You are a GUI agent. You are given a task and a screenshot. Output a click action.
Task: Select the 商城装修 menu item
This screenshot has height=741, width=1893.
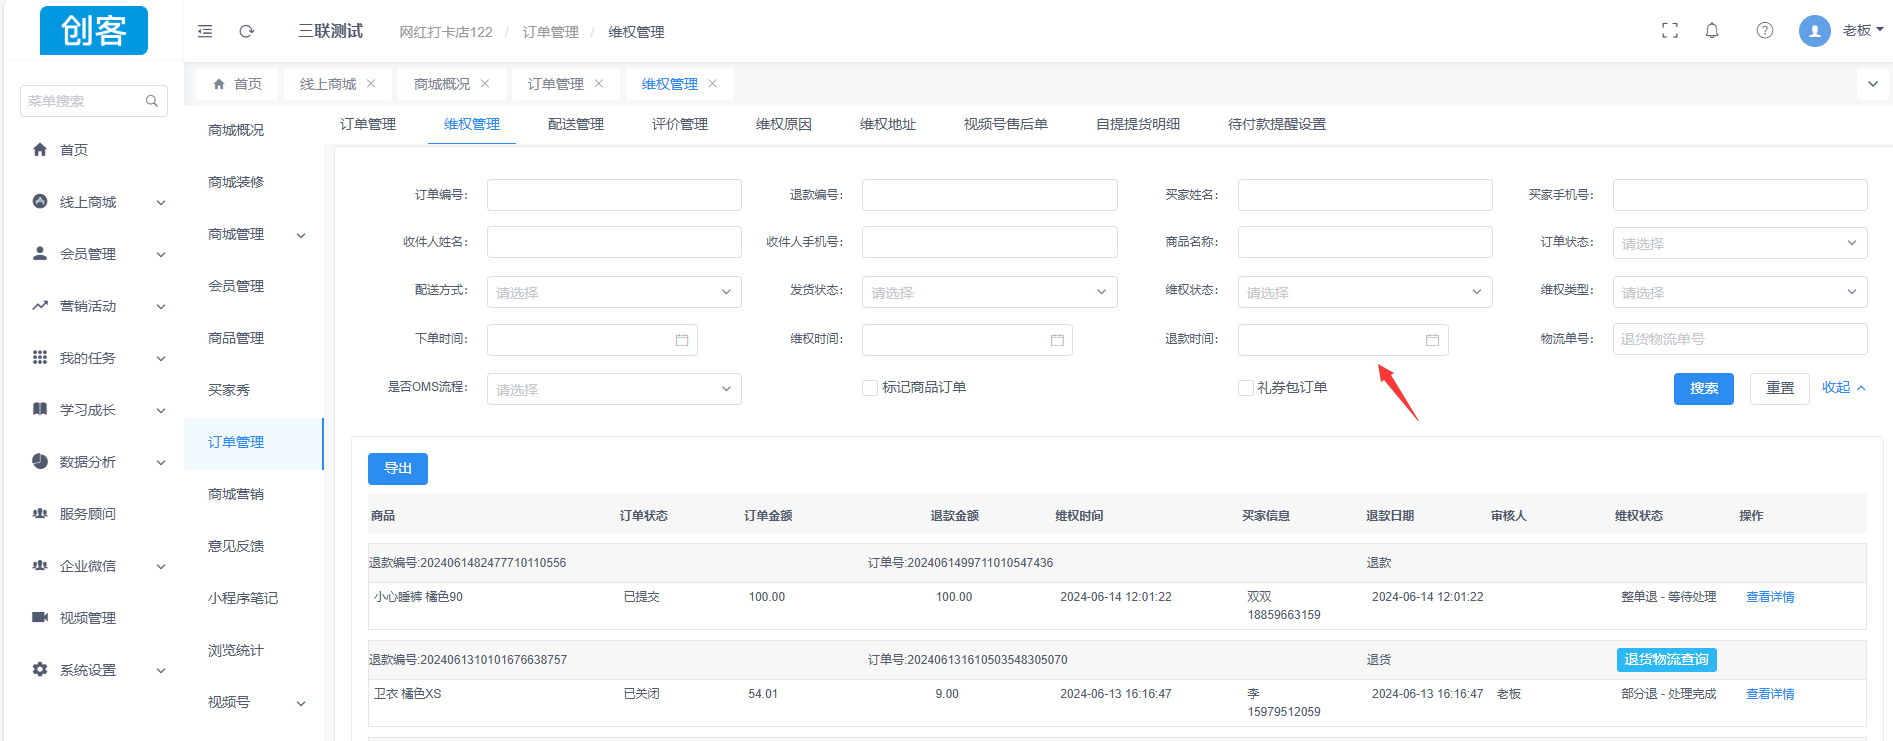click(x=236, y=182)
